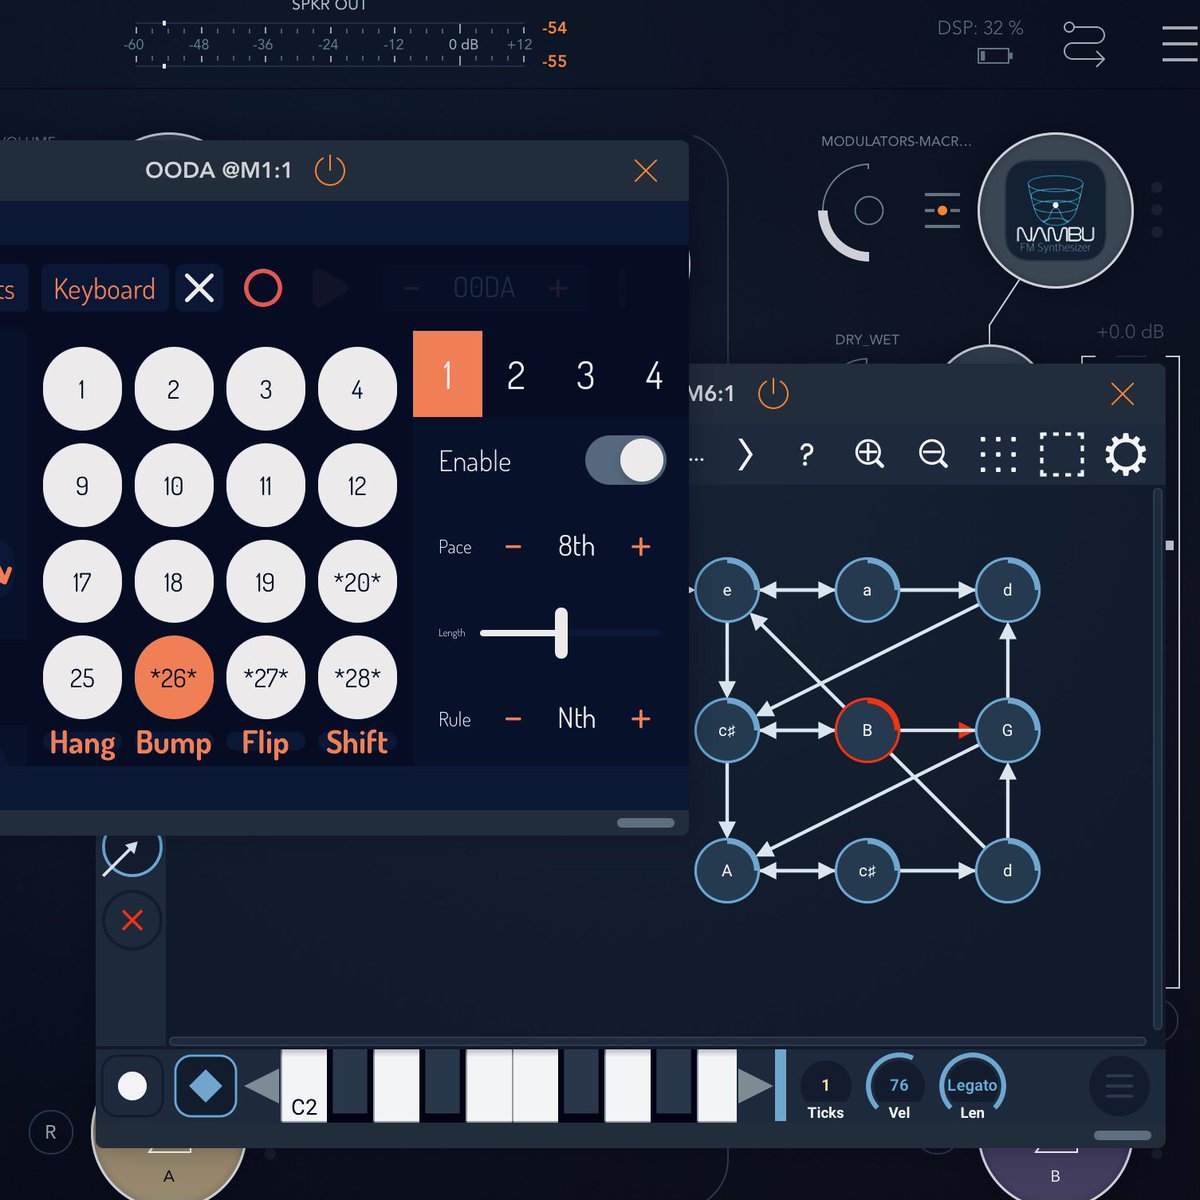1200x1200 pixels.
Task: Click the white dot record button near keyboard
Action: (x=132, y=1086)
